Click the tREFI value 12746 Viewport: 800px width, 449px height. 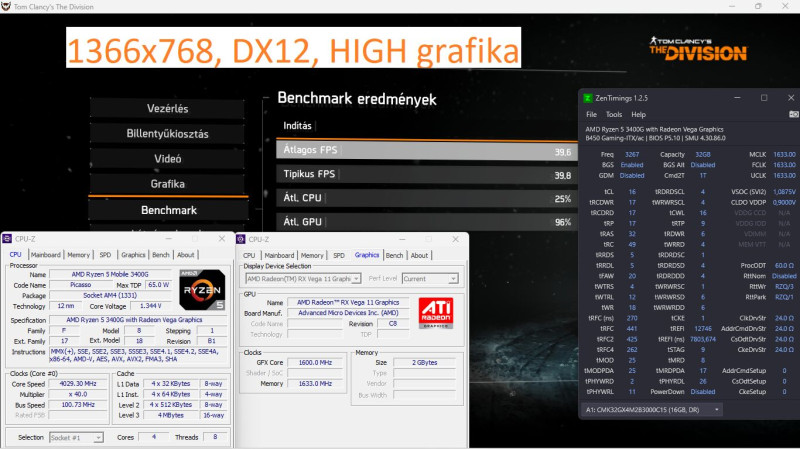tap(703, 329)
